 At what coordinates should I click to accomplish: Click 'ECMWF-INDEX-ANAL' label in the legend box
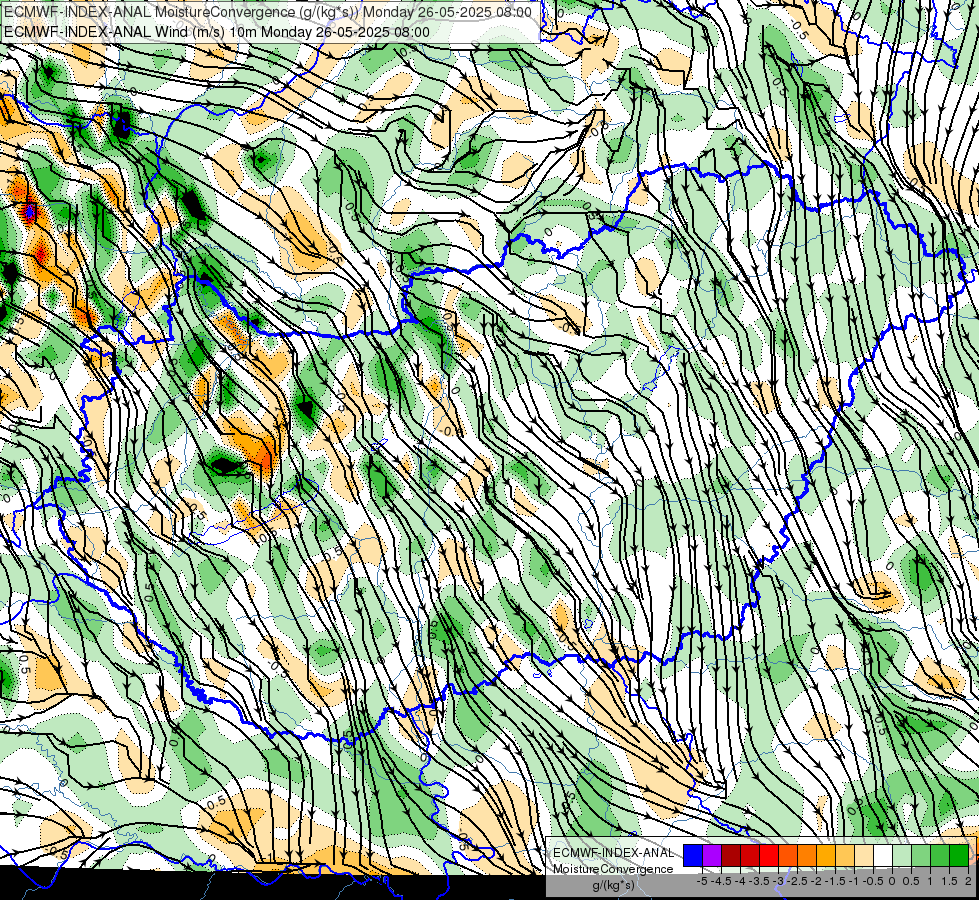click(x=613, y=853)
